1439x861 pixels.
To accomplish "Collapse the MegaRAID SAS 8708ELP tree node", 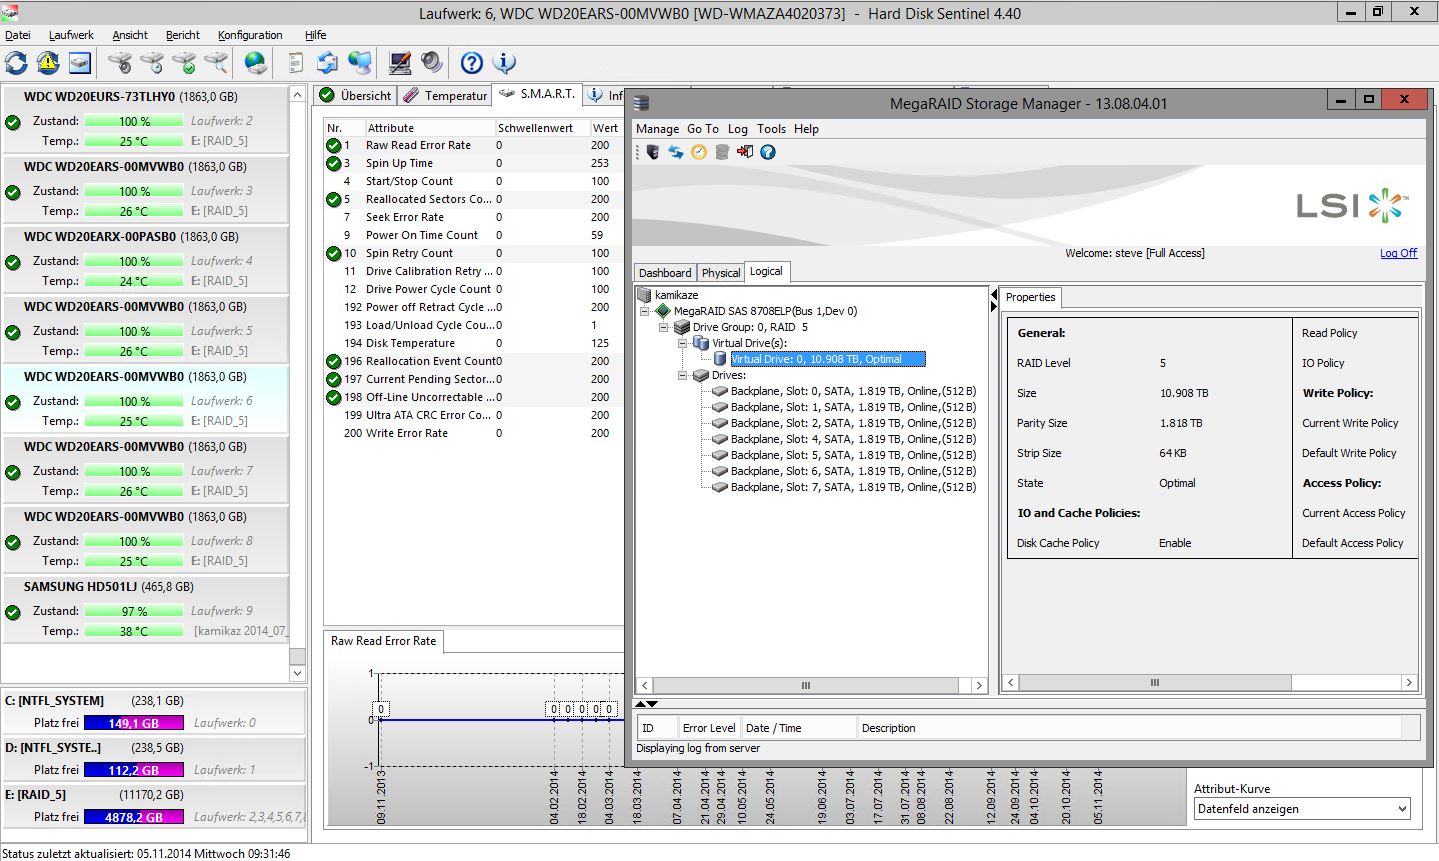I will [x=646, y=312].
